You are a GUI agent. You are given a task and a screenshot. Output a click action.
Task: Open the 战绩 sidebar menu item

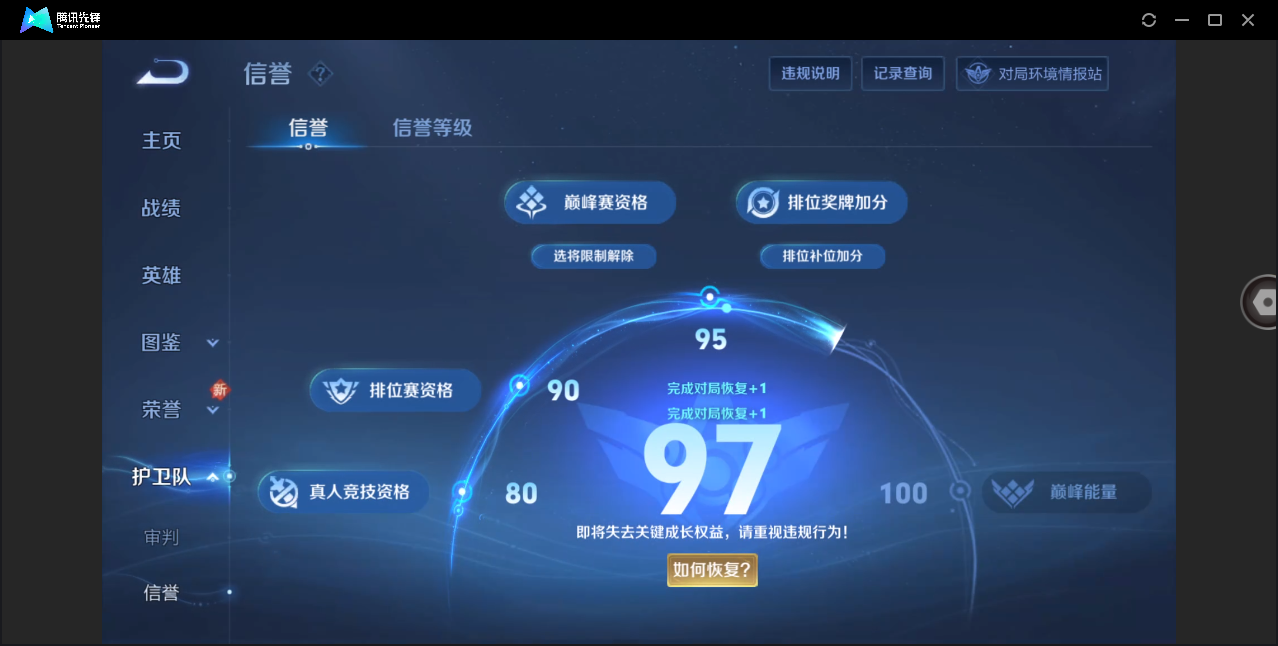click(161, 208)
